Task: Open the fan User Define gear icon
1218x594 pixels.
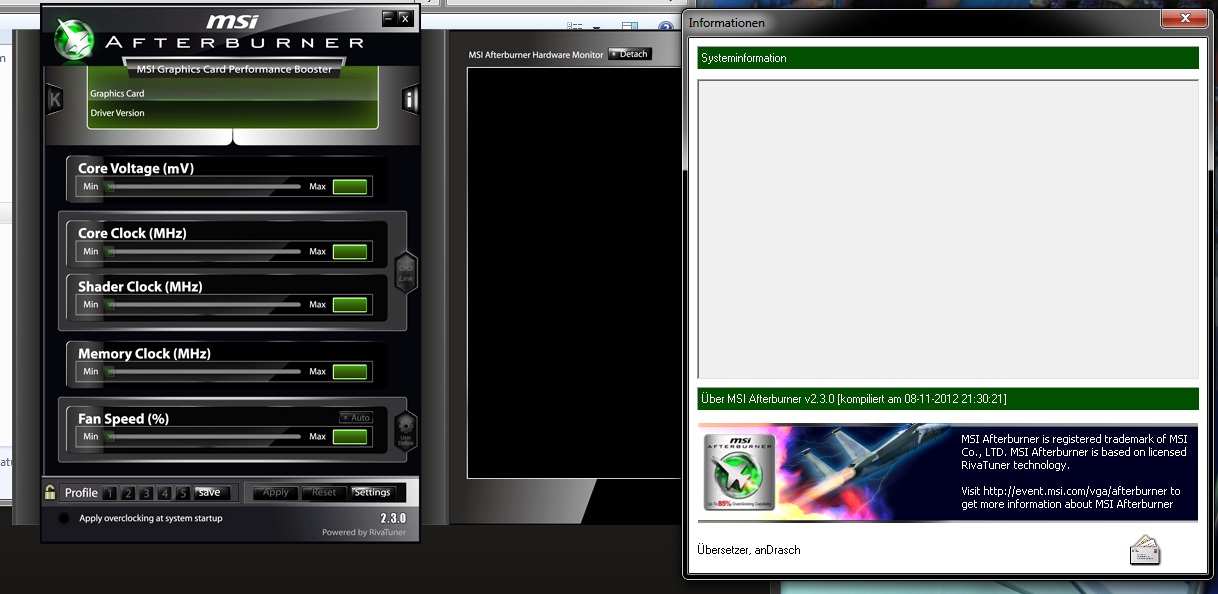Action: point(406,429)
